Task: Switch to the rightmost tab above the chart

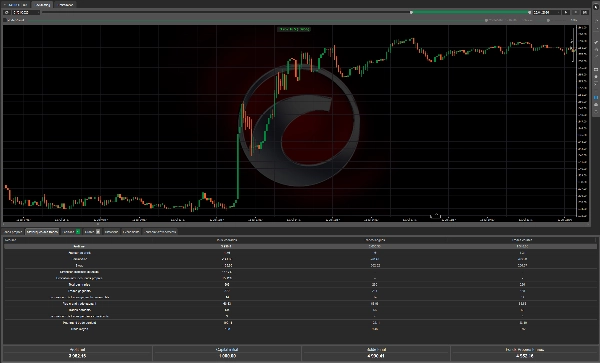Action: coord(66,5)
